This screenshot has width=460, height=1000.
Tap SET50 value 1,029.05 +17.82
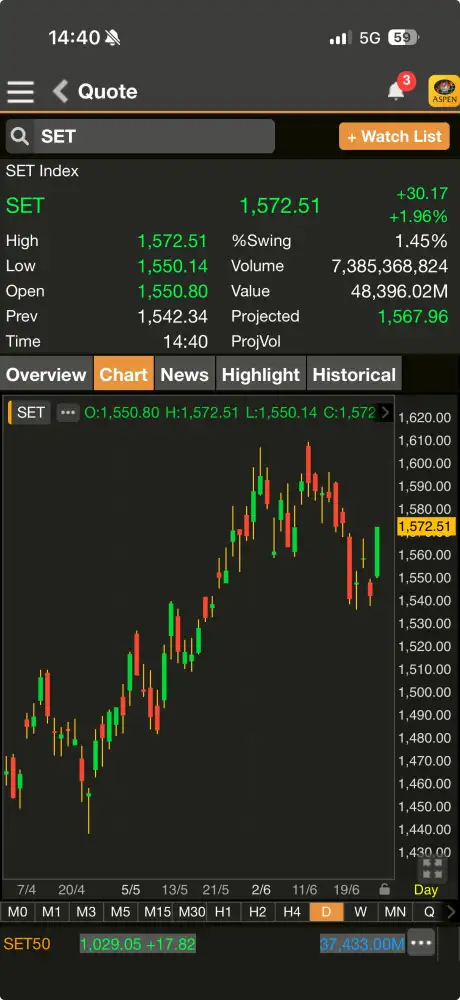coord(137,944)
